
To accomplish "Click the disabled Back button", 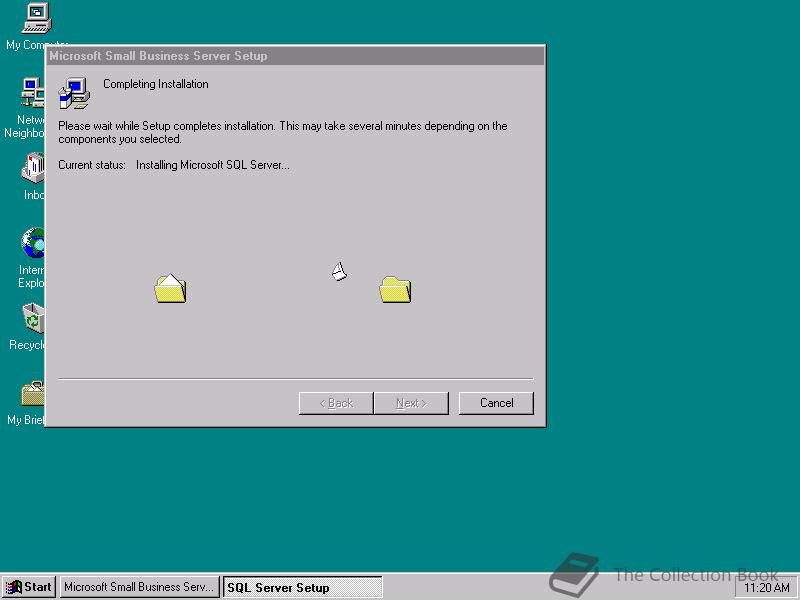I will pos(336,403).
